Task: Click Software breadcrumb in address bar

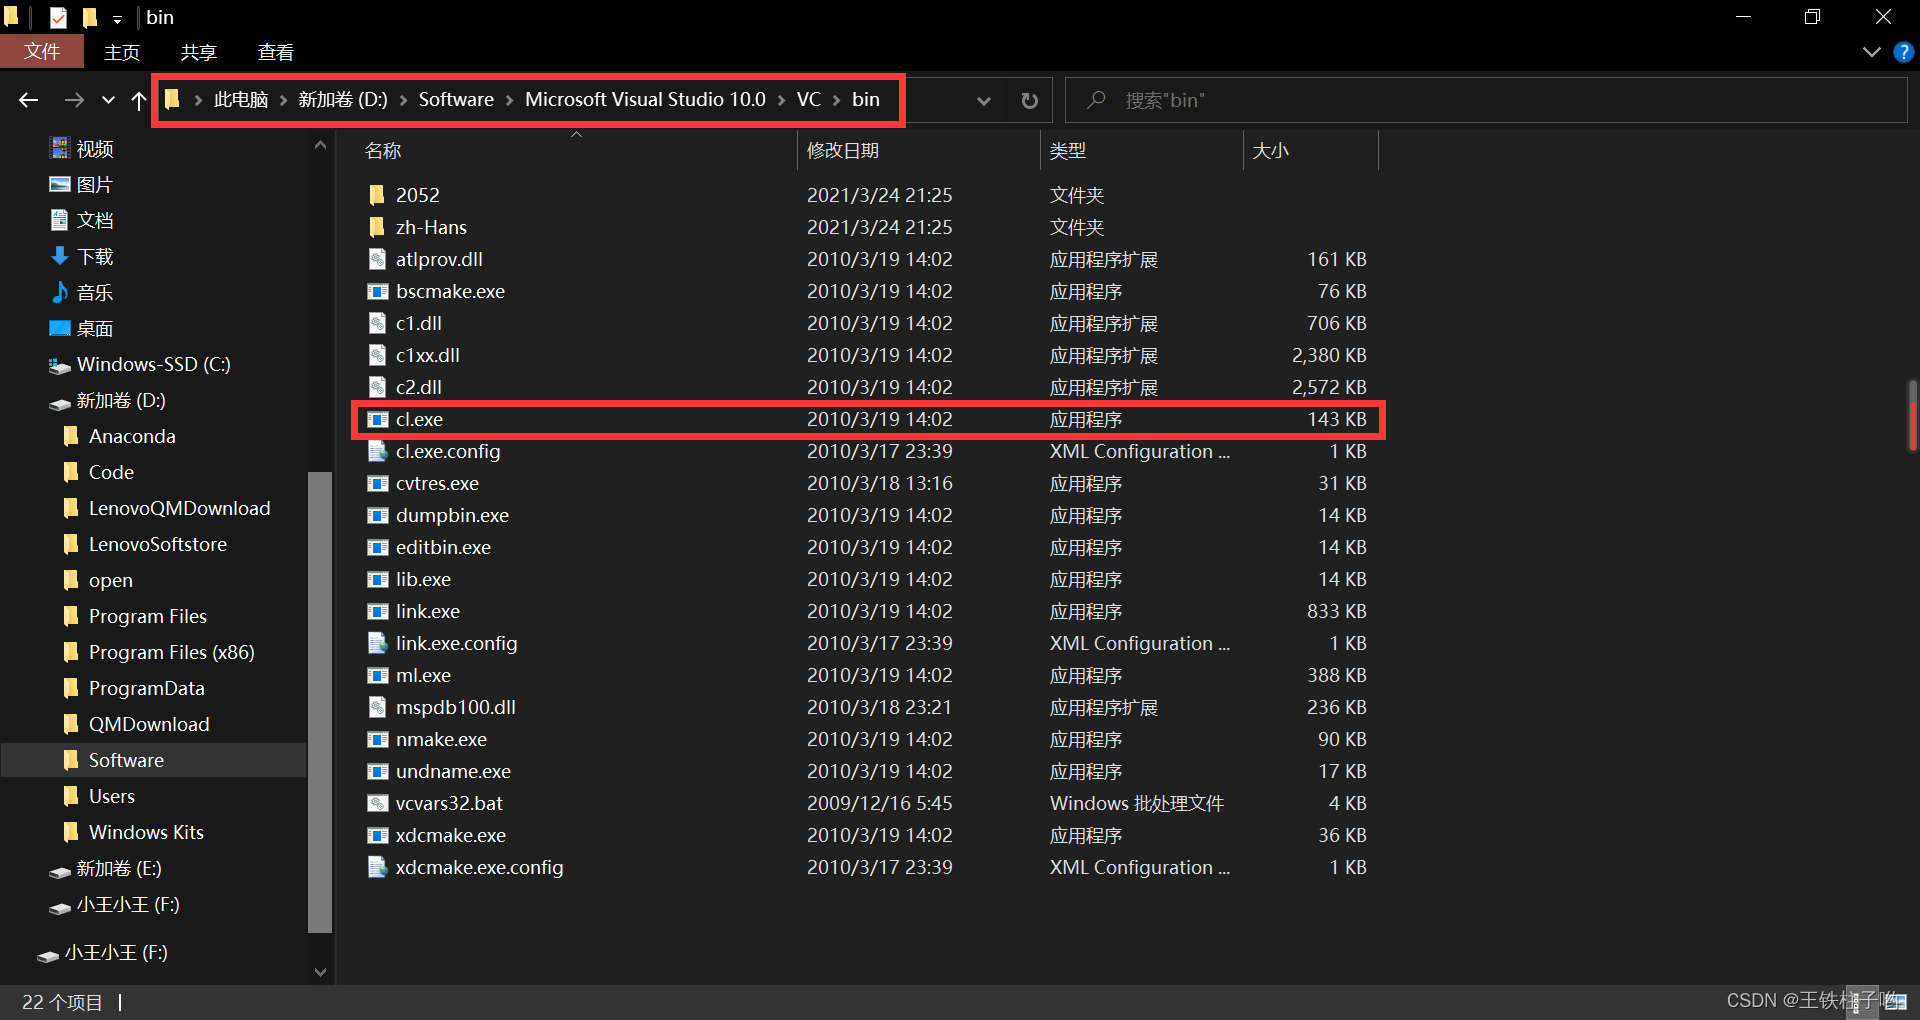Action: pos(456,100)
